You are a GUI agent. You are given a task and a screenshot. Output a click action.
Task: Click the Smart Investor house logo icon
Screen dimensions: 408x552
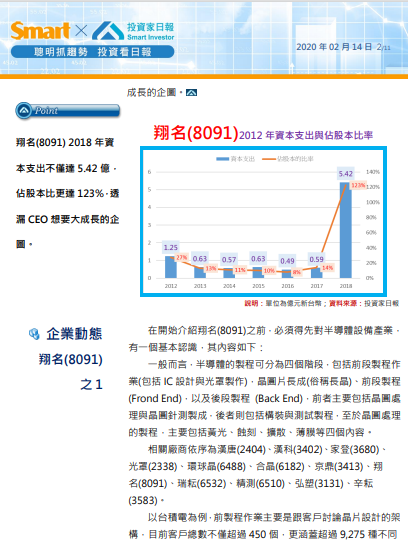pyautogui.click(x=108, y=31)
